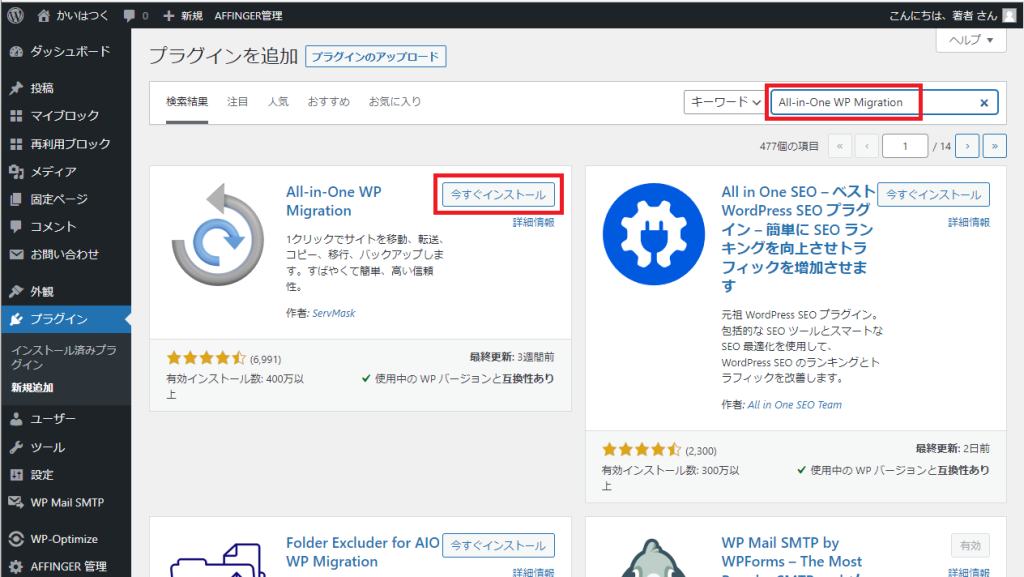
Task: Open 詳細情報 for All in One SEO
Action: tap(968, 223)
